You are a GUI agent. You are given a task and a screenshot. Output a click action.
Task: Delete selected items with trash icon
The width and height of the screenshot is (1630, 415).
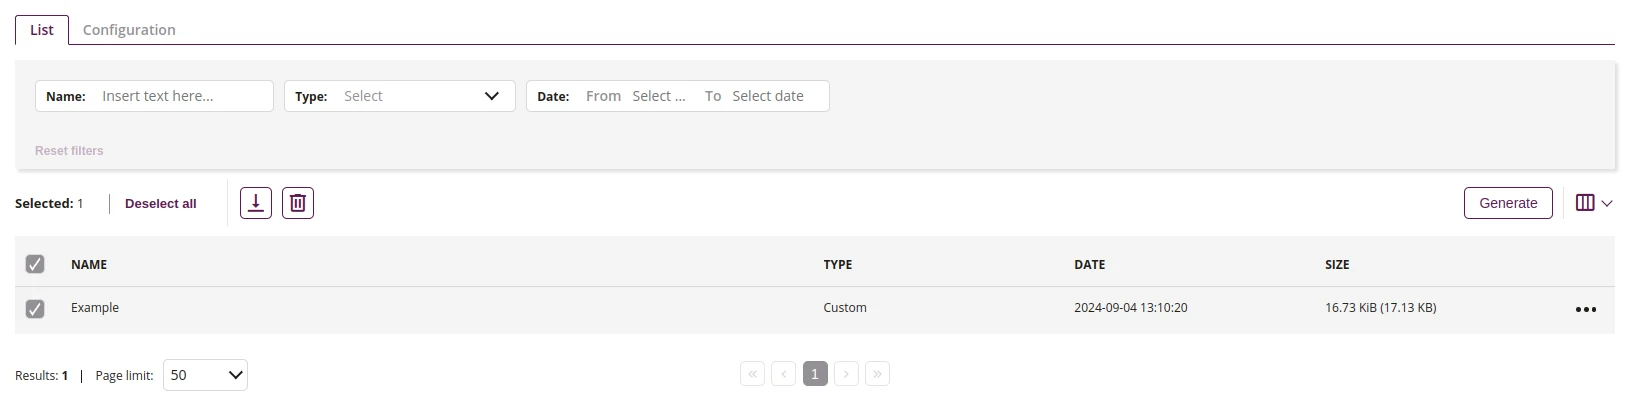coord(298,203)
